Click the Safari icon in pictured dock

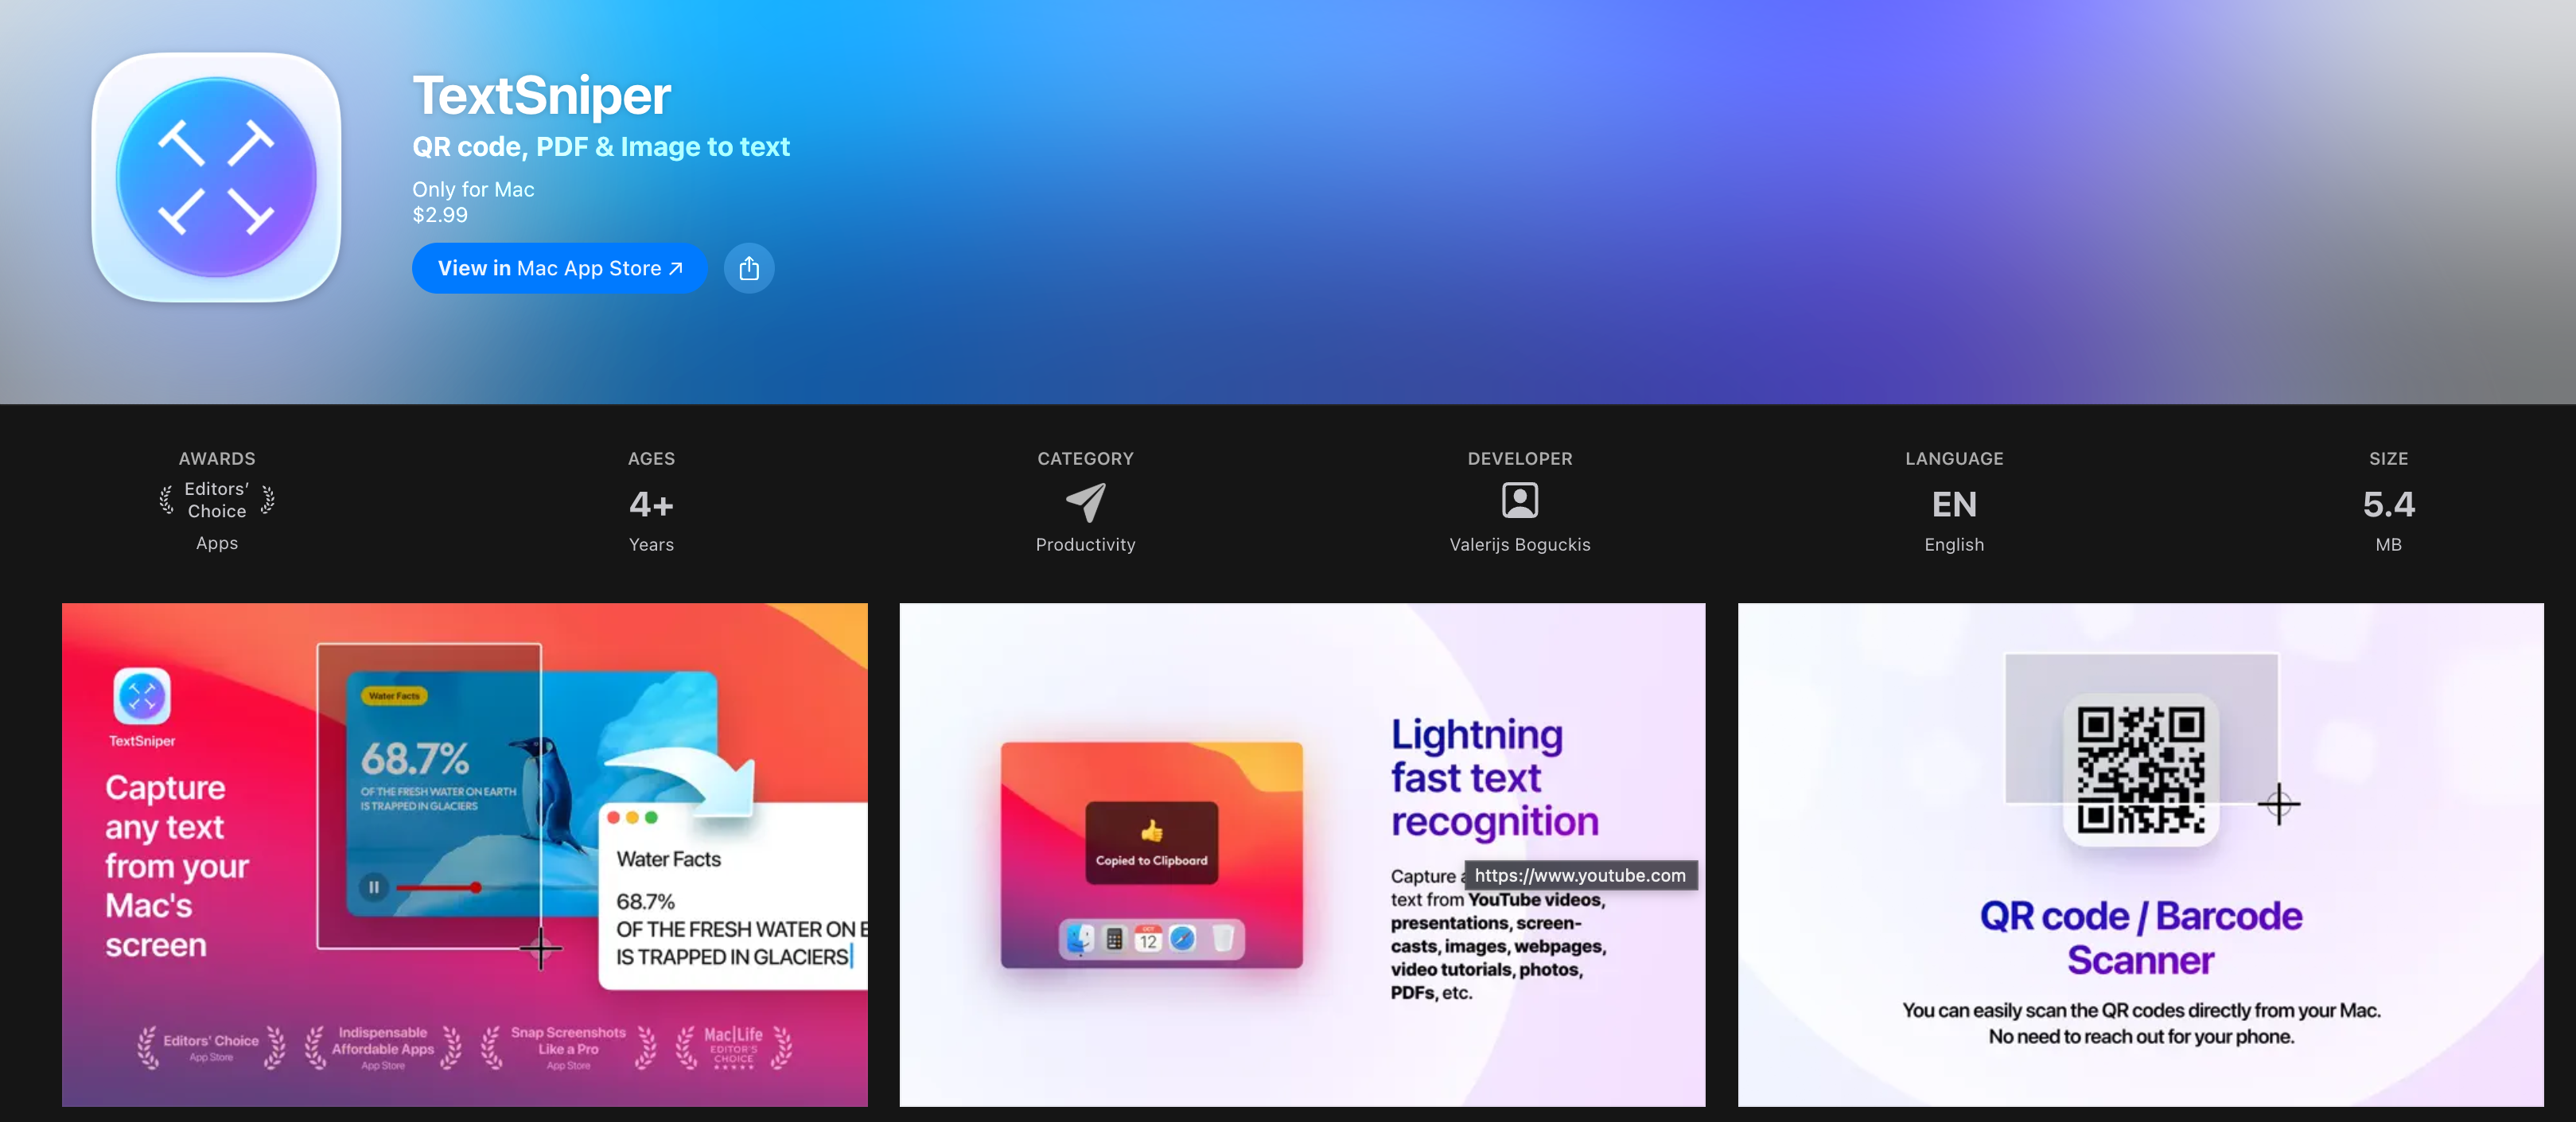1182,938
